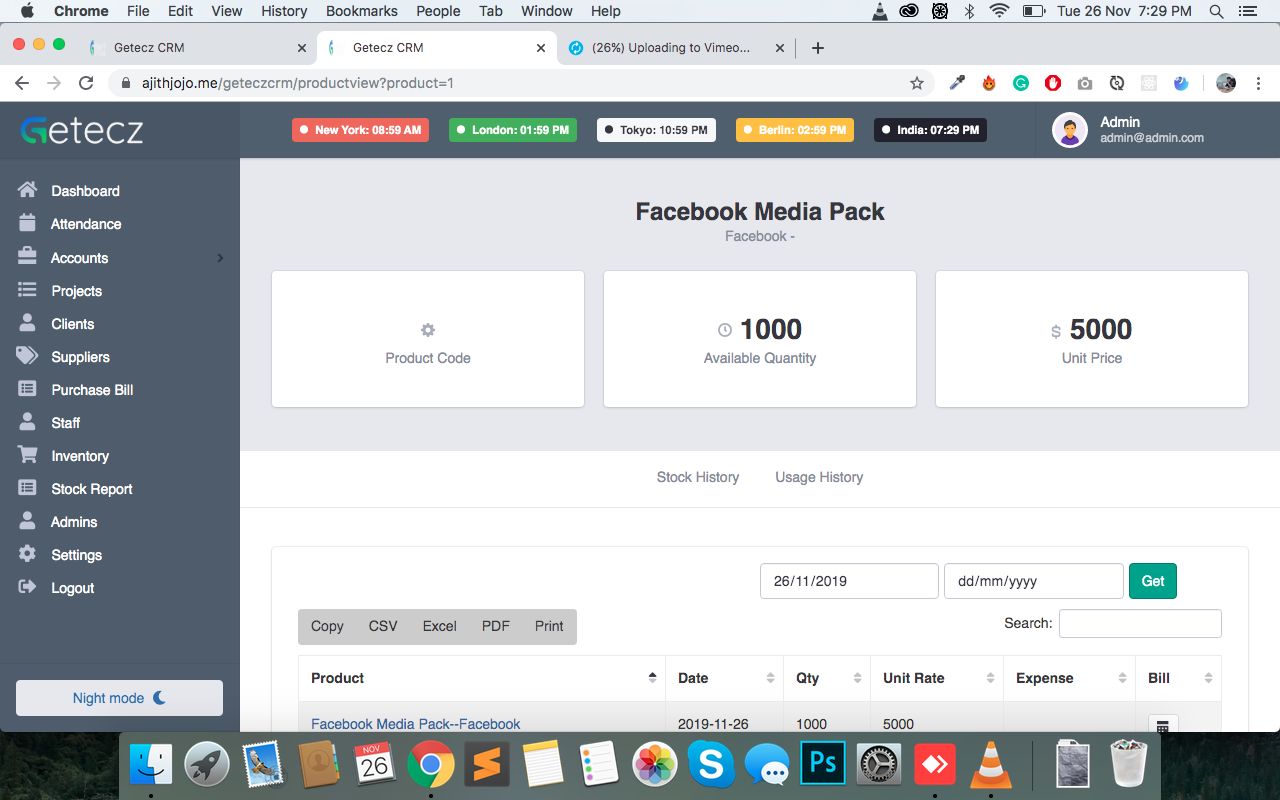Click the red stop-hand ad blocker extension

coord(1053,83)
